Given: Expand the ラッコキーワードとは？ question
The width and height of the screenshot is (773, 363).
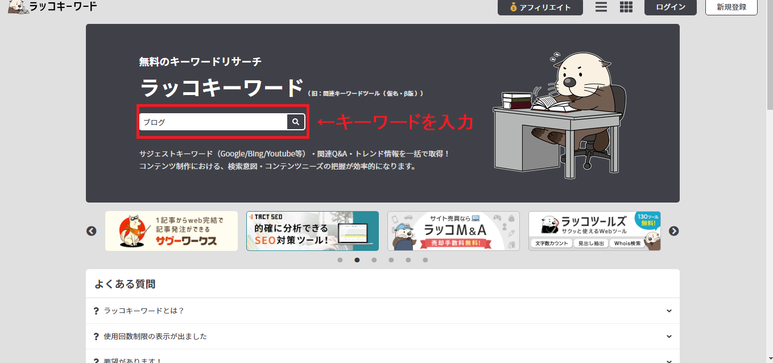Looking at the screenshot, I should (x=383, y=311).
